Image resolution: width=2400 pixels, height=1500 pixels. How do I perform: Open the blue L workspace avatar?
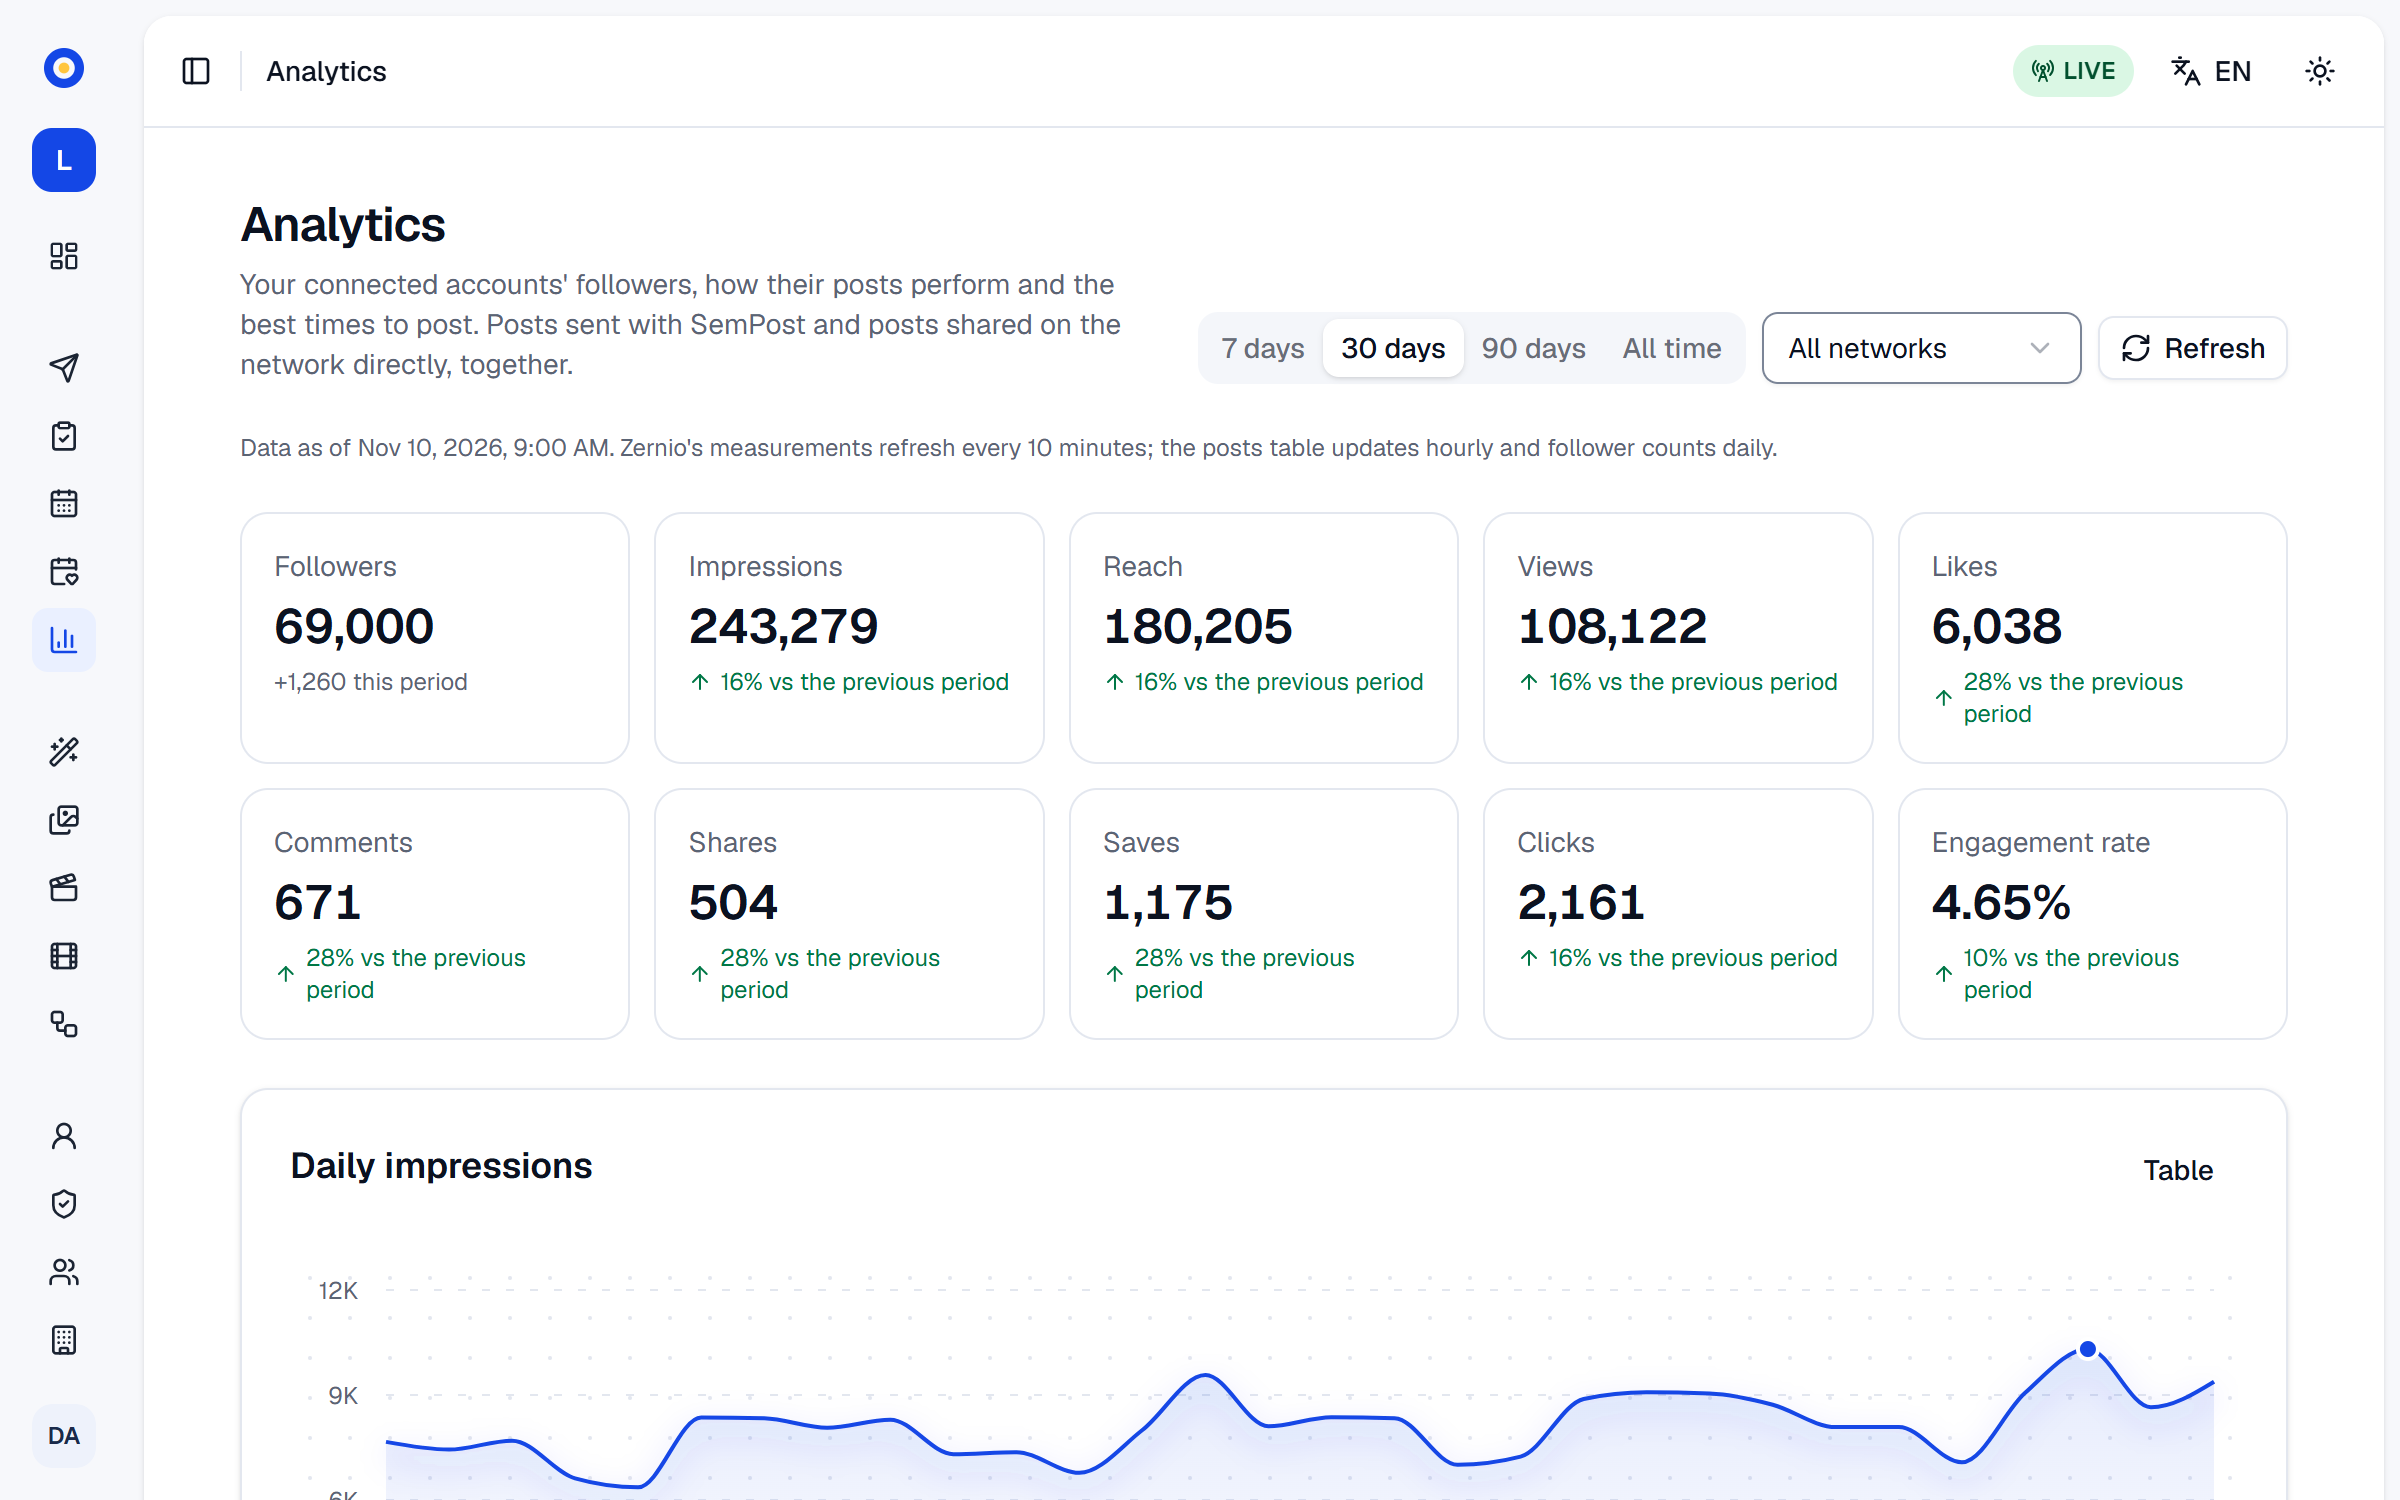[x=64, y=160]
